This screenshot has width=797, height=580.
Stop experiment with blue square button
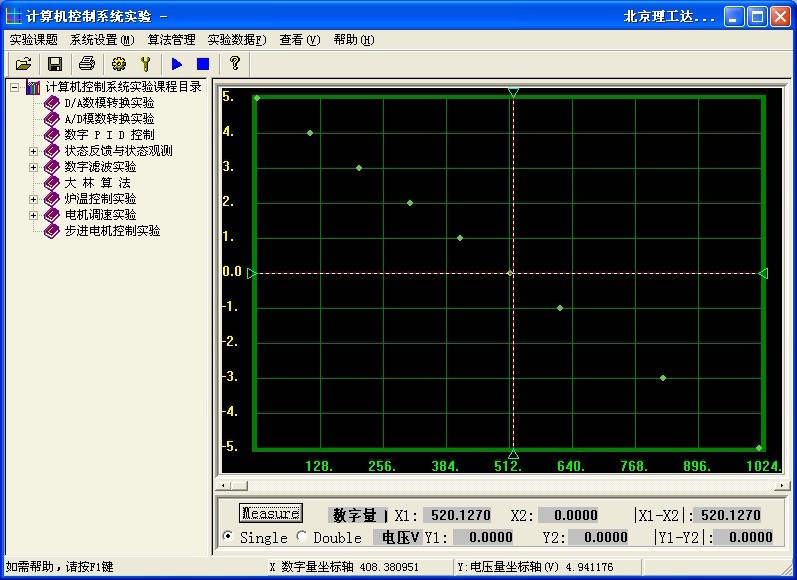203,63
